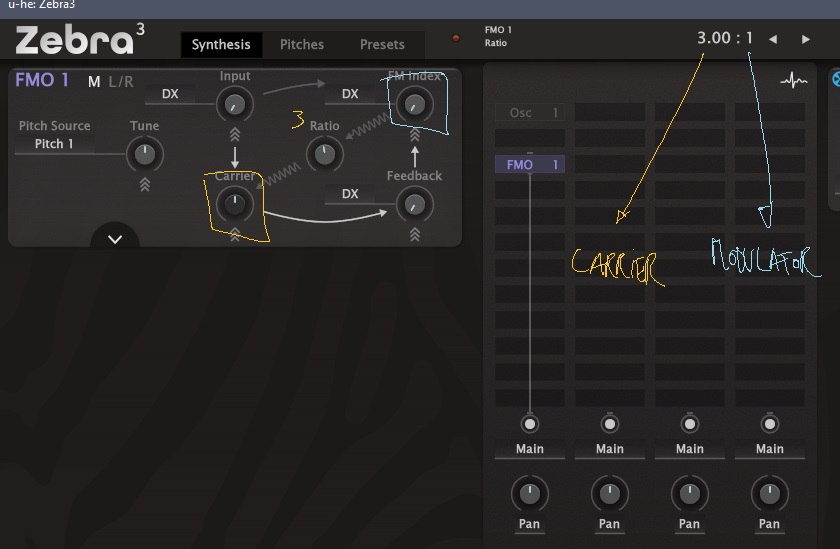840x549 pixels.
Task: Open third lane Main output selector
Action: 689,449
